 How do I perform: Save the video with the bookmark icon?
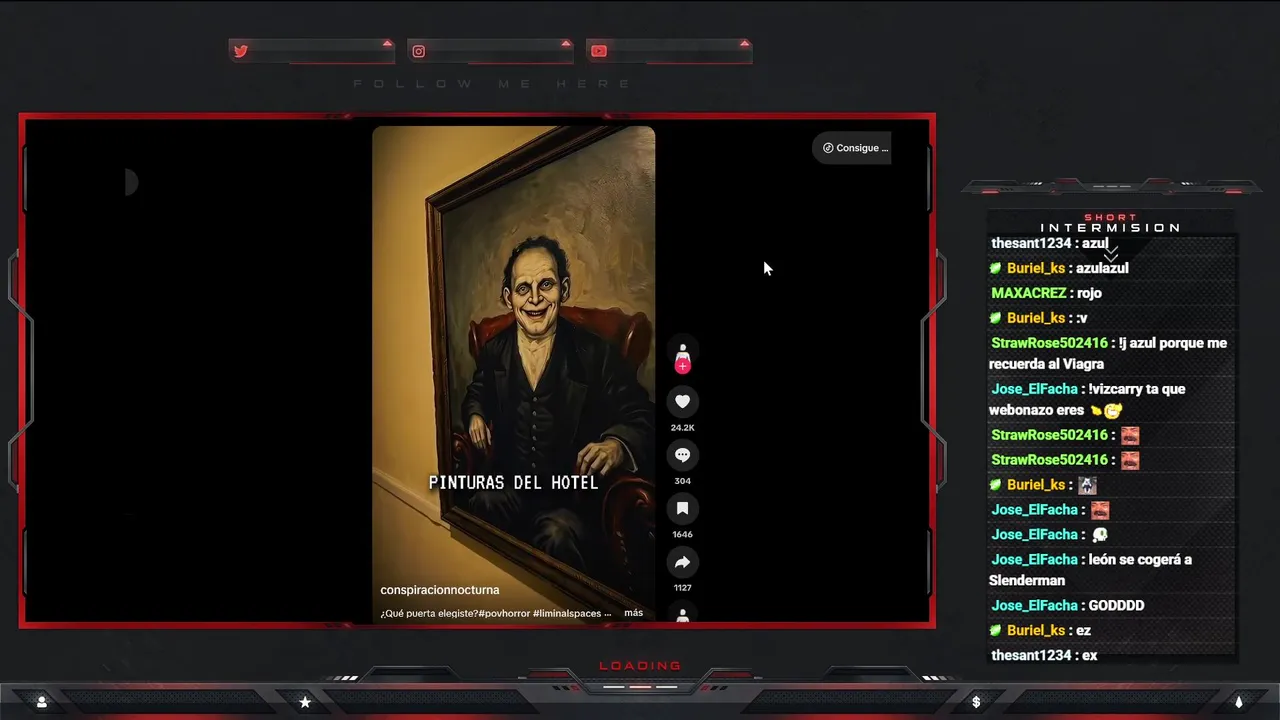(x=682, y=508)
